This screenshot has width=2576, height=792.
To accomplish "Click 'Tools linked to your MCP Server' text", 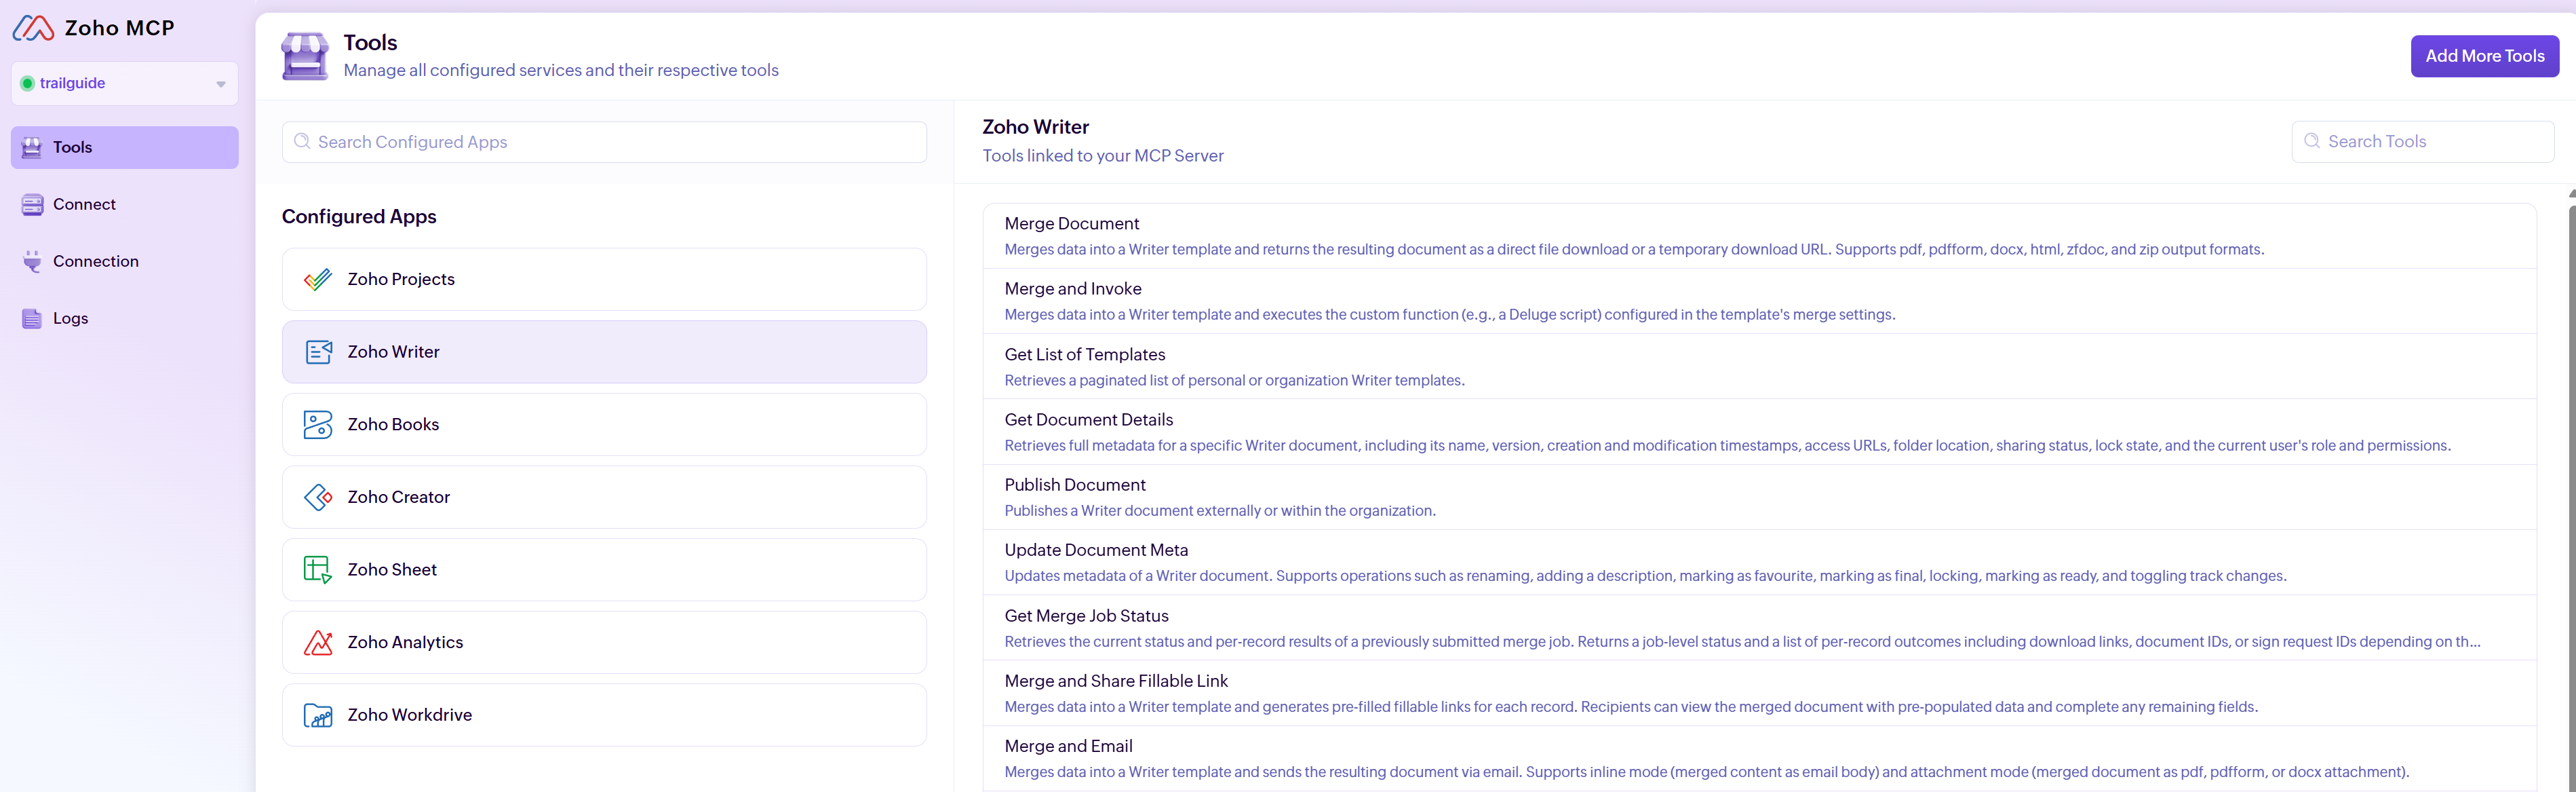I will pos(1102,156).
